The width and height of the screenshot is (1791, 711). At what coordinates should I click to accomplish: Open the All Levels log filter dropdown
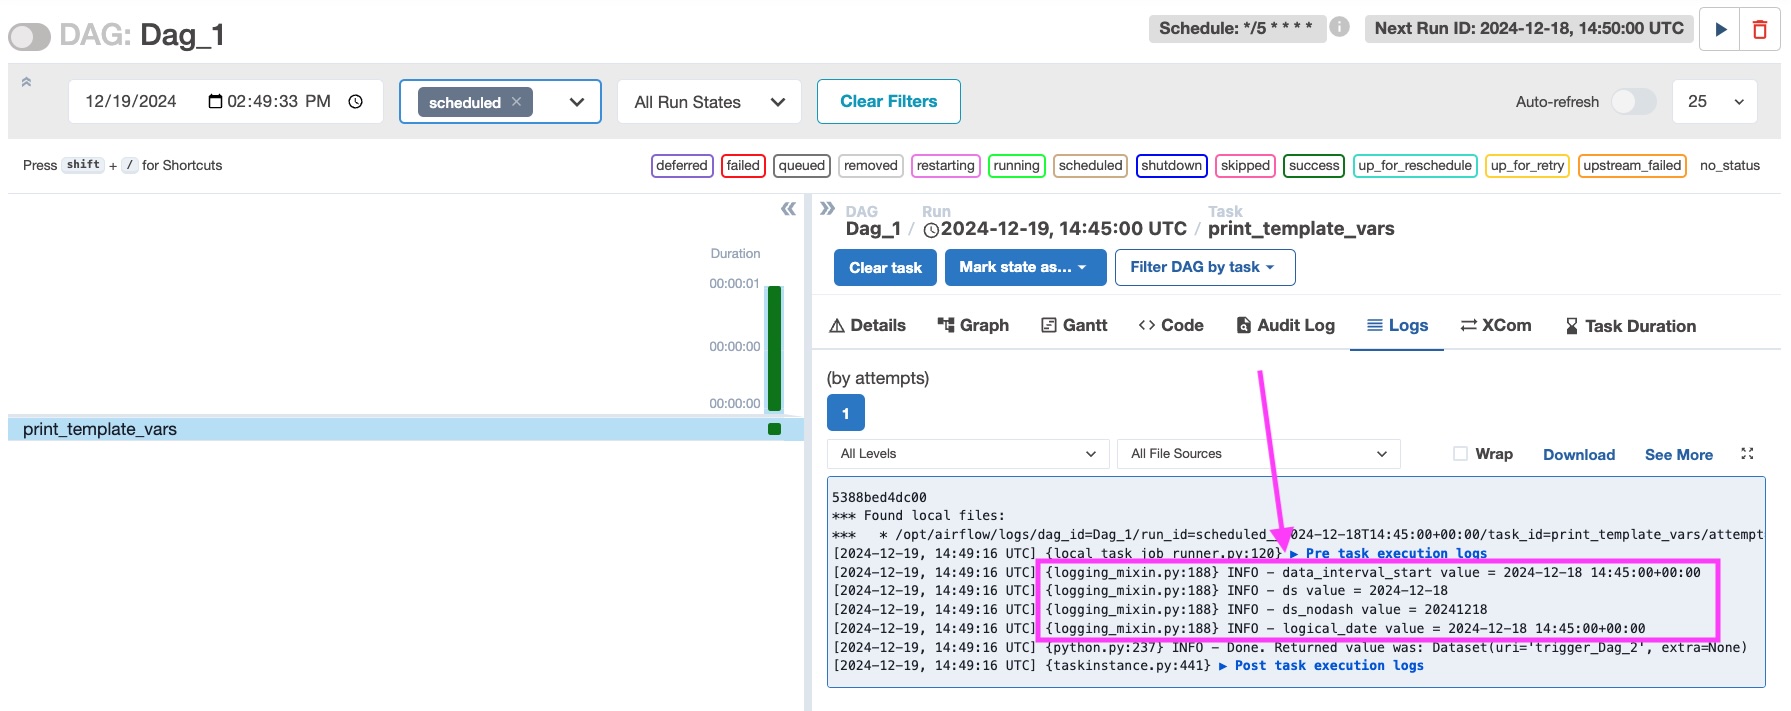(x=967, y=454)
